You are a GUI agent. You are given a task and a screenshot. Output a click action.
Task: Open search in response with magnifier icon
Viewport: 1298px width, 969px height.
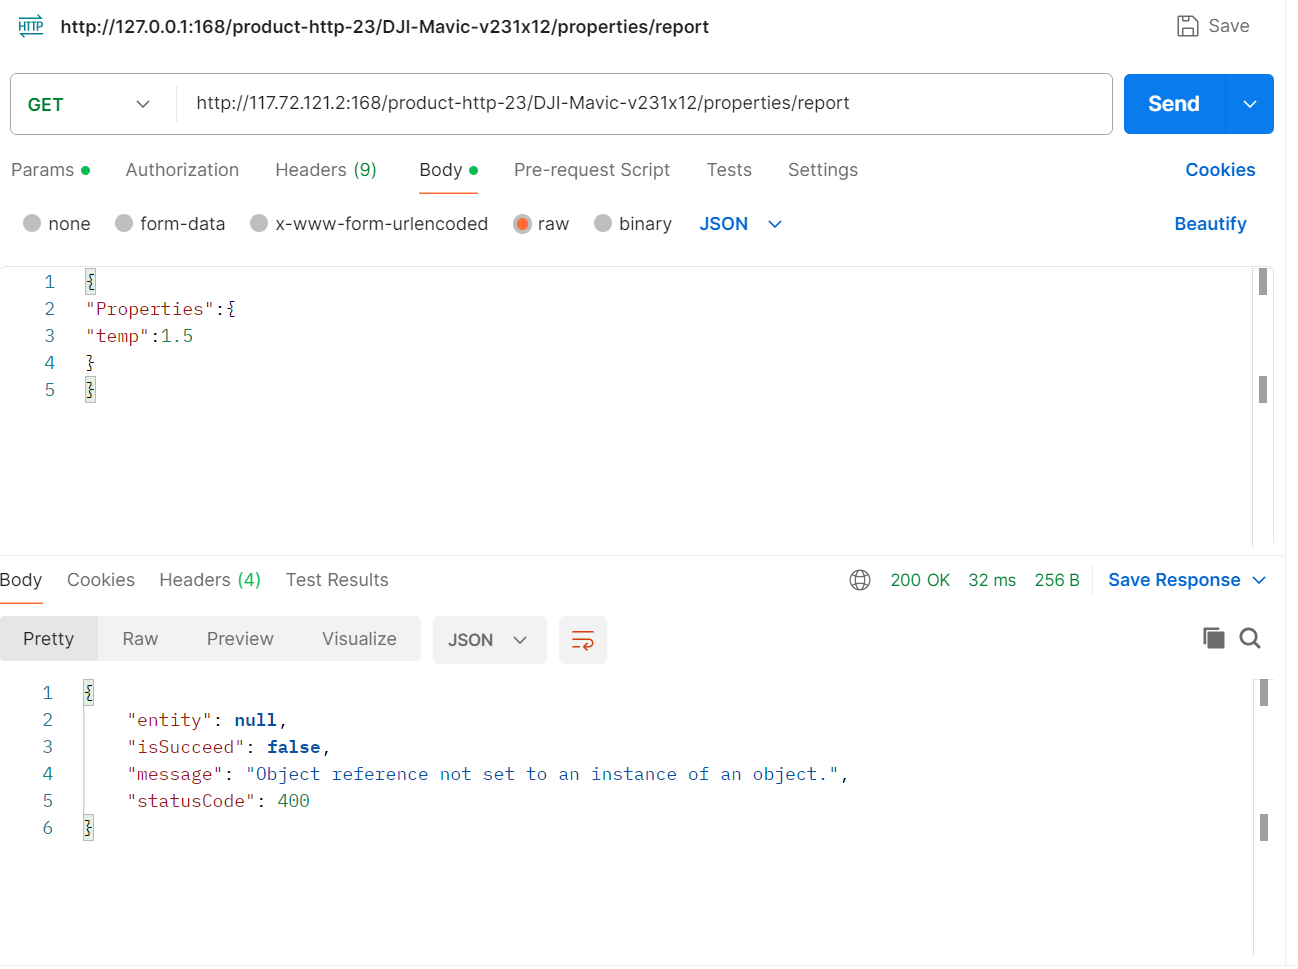click(x=1250, y=638)
